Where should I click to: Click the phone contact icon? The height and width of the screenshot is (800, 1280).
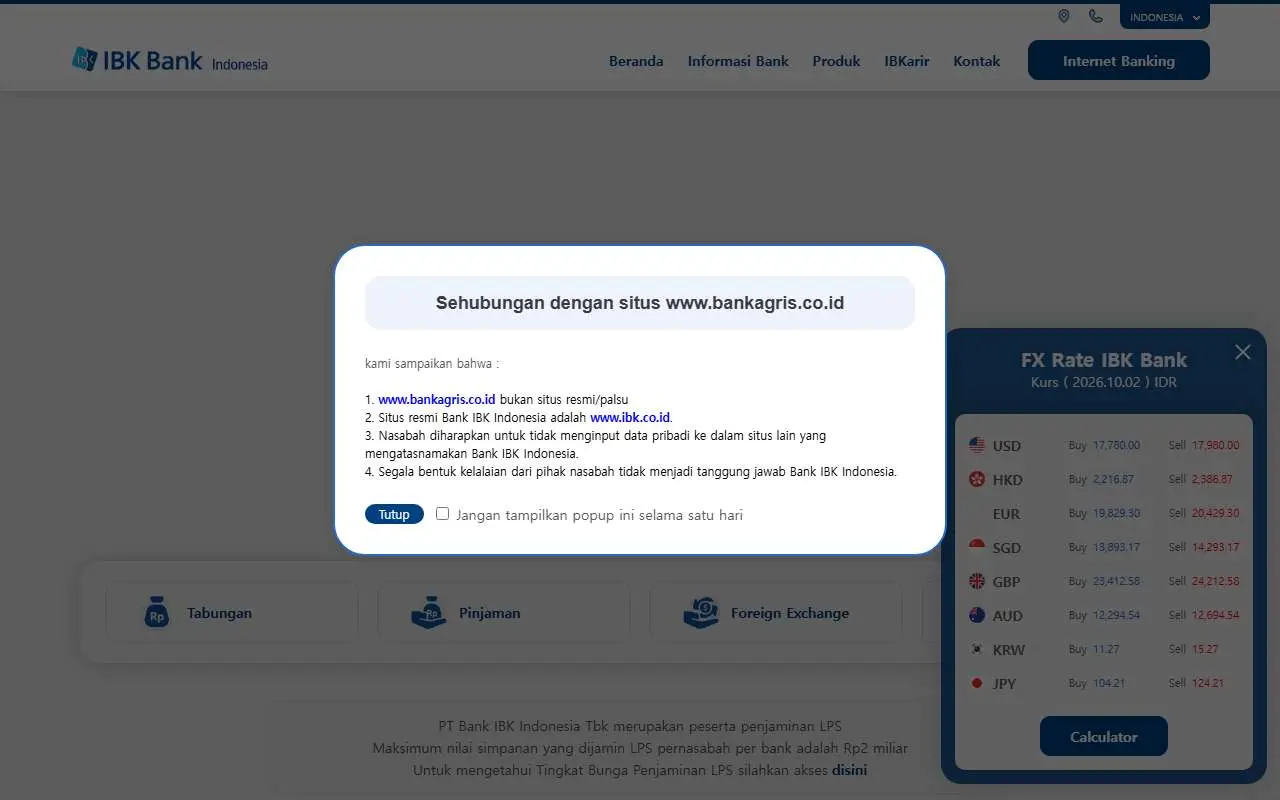pyautogui.click(x=1096, y=16)
